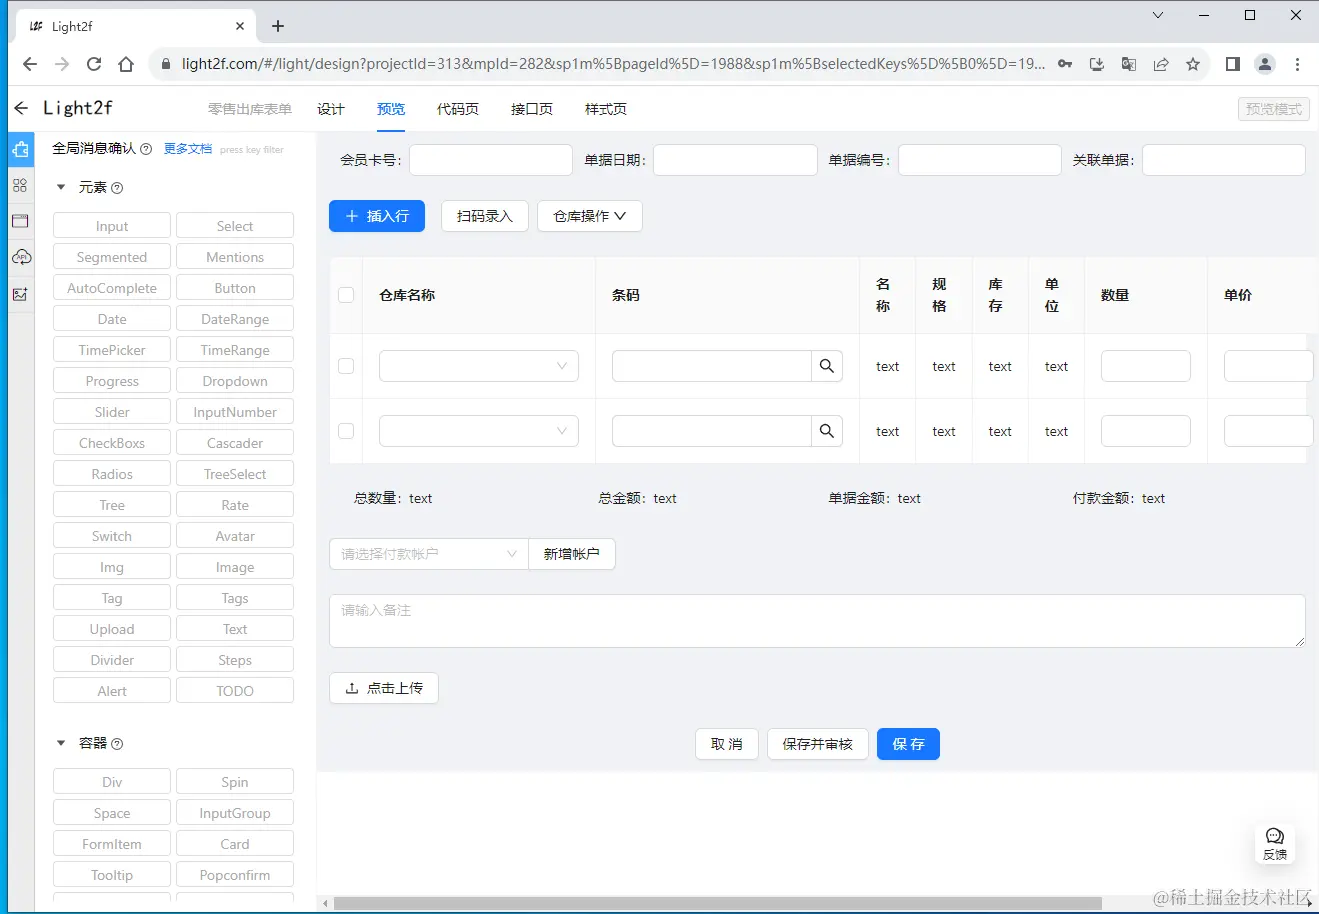
Task: Bookmark this page with the star icon
Action: pyautogui.click(x=1193, y=64)
